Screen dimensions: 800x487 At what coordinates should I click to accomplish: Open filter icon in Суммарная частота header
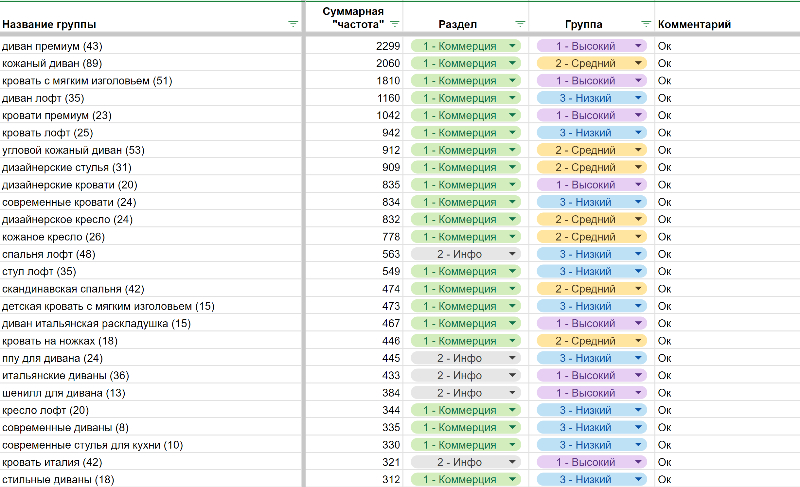pyautogui.click(x=395, y=23)
